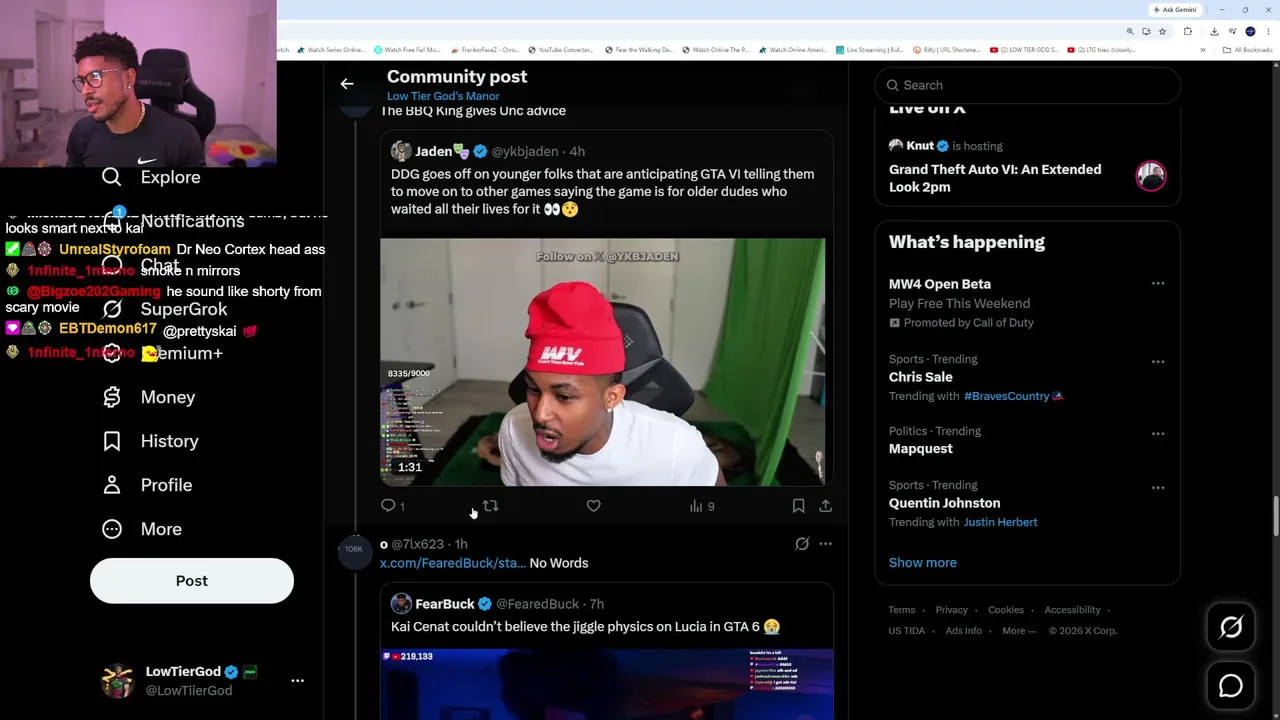Screen dimensions: 1280x720
Task: Click the Money dollar-sign icon
Action: pyautogui.click(x=111, y=397)
